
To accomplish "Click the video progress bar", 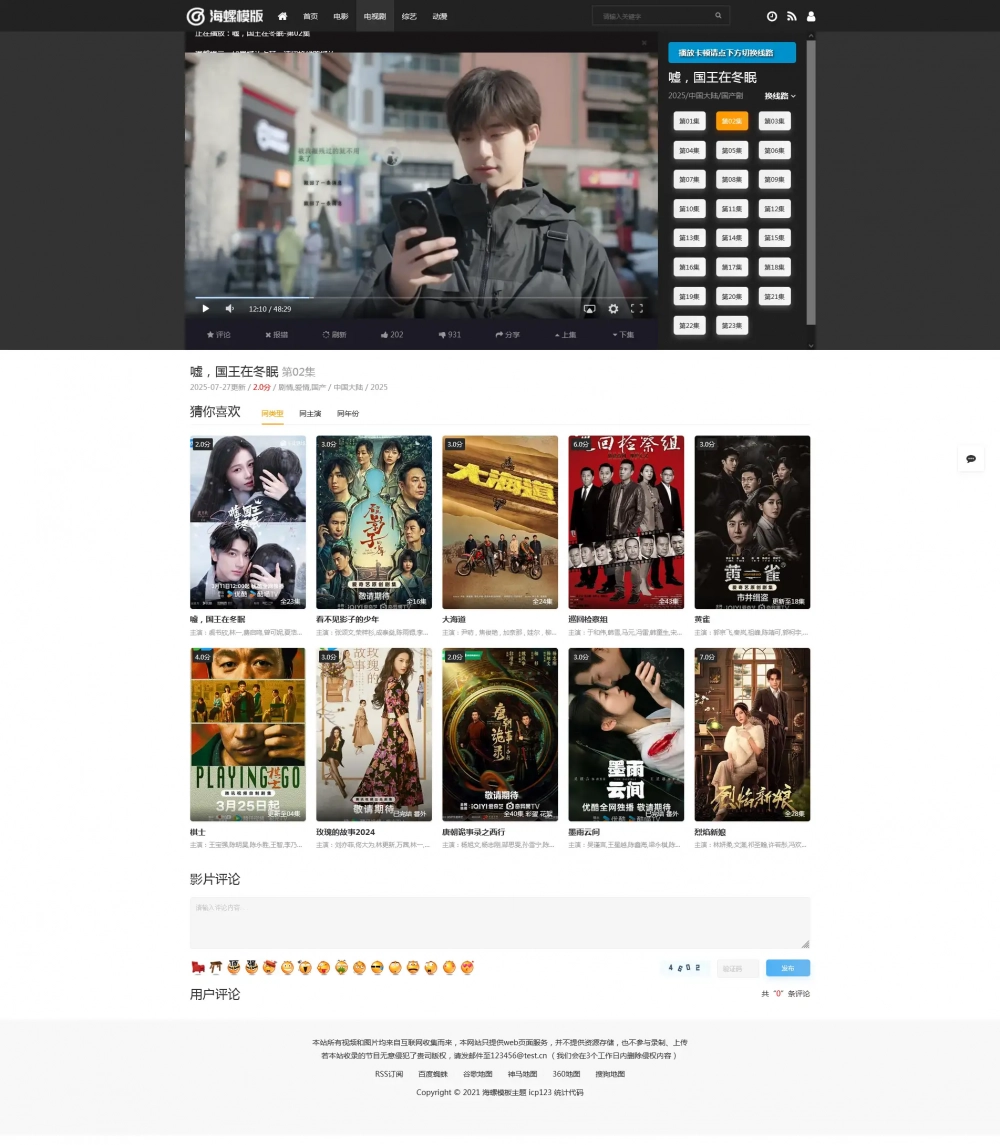I will (420, 297).
